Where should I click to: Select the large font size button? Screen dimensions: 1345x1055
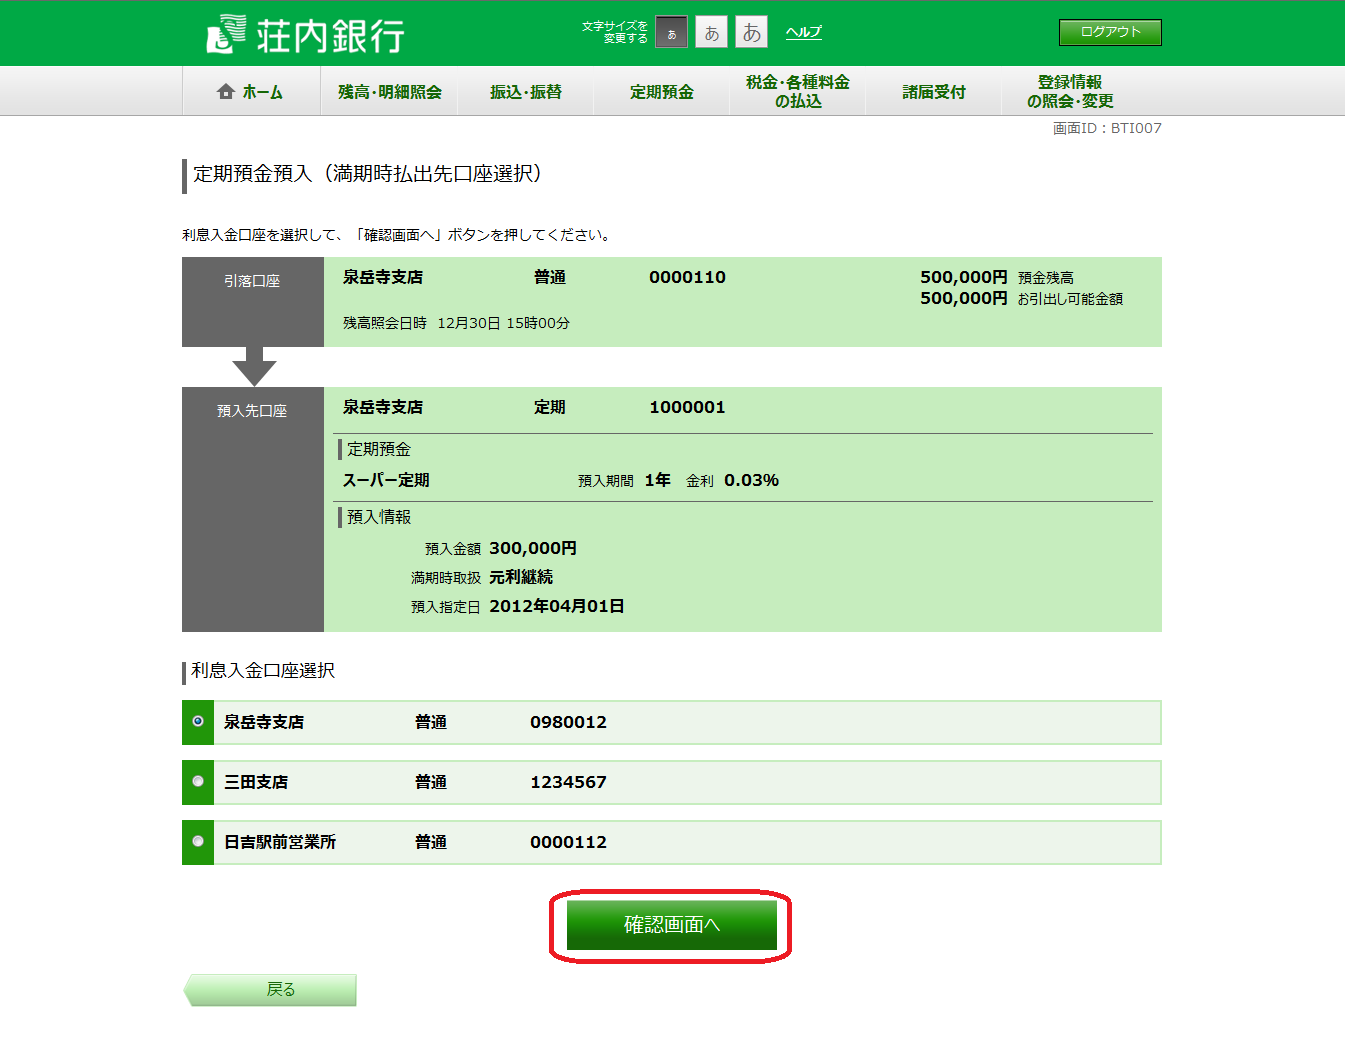click(x=751, y=33)
